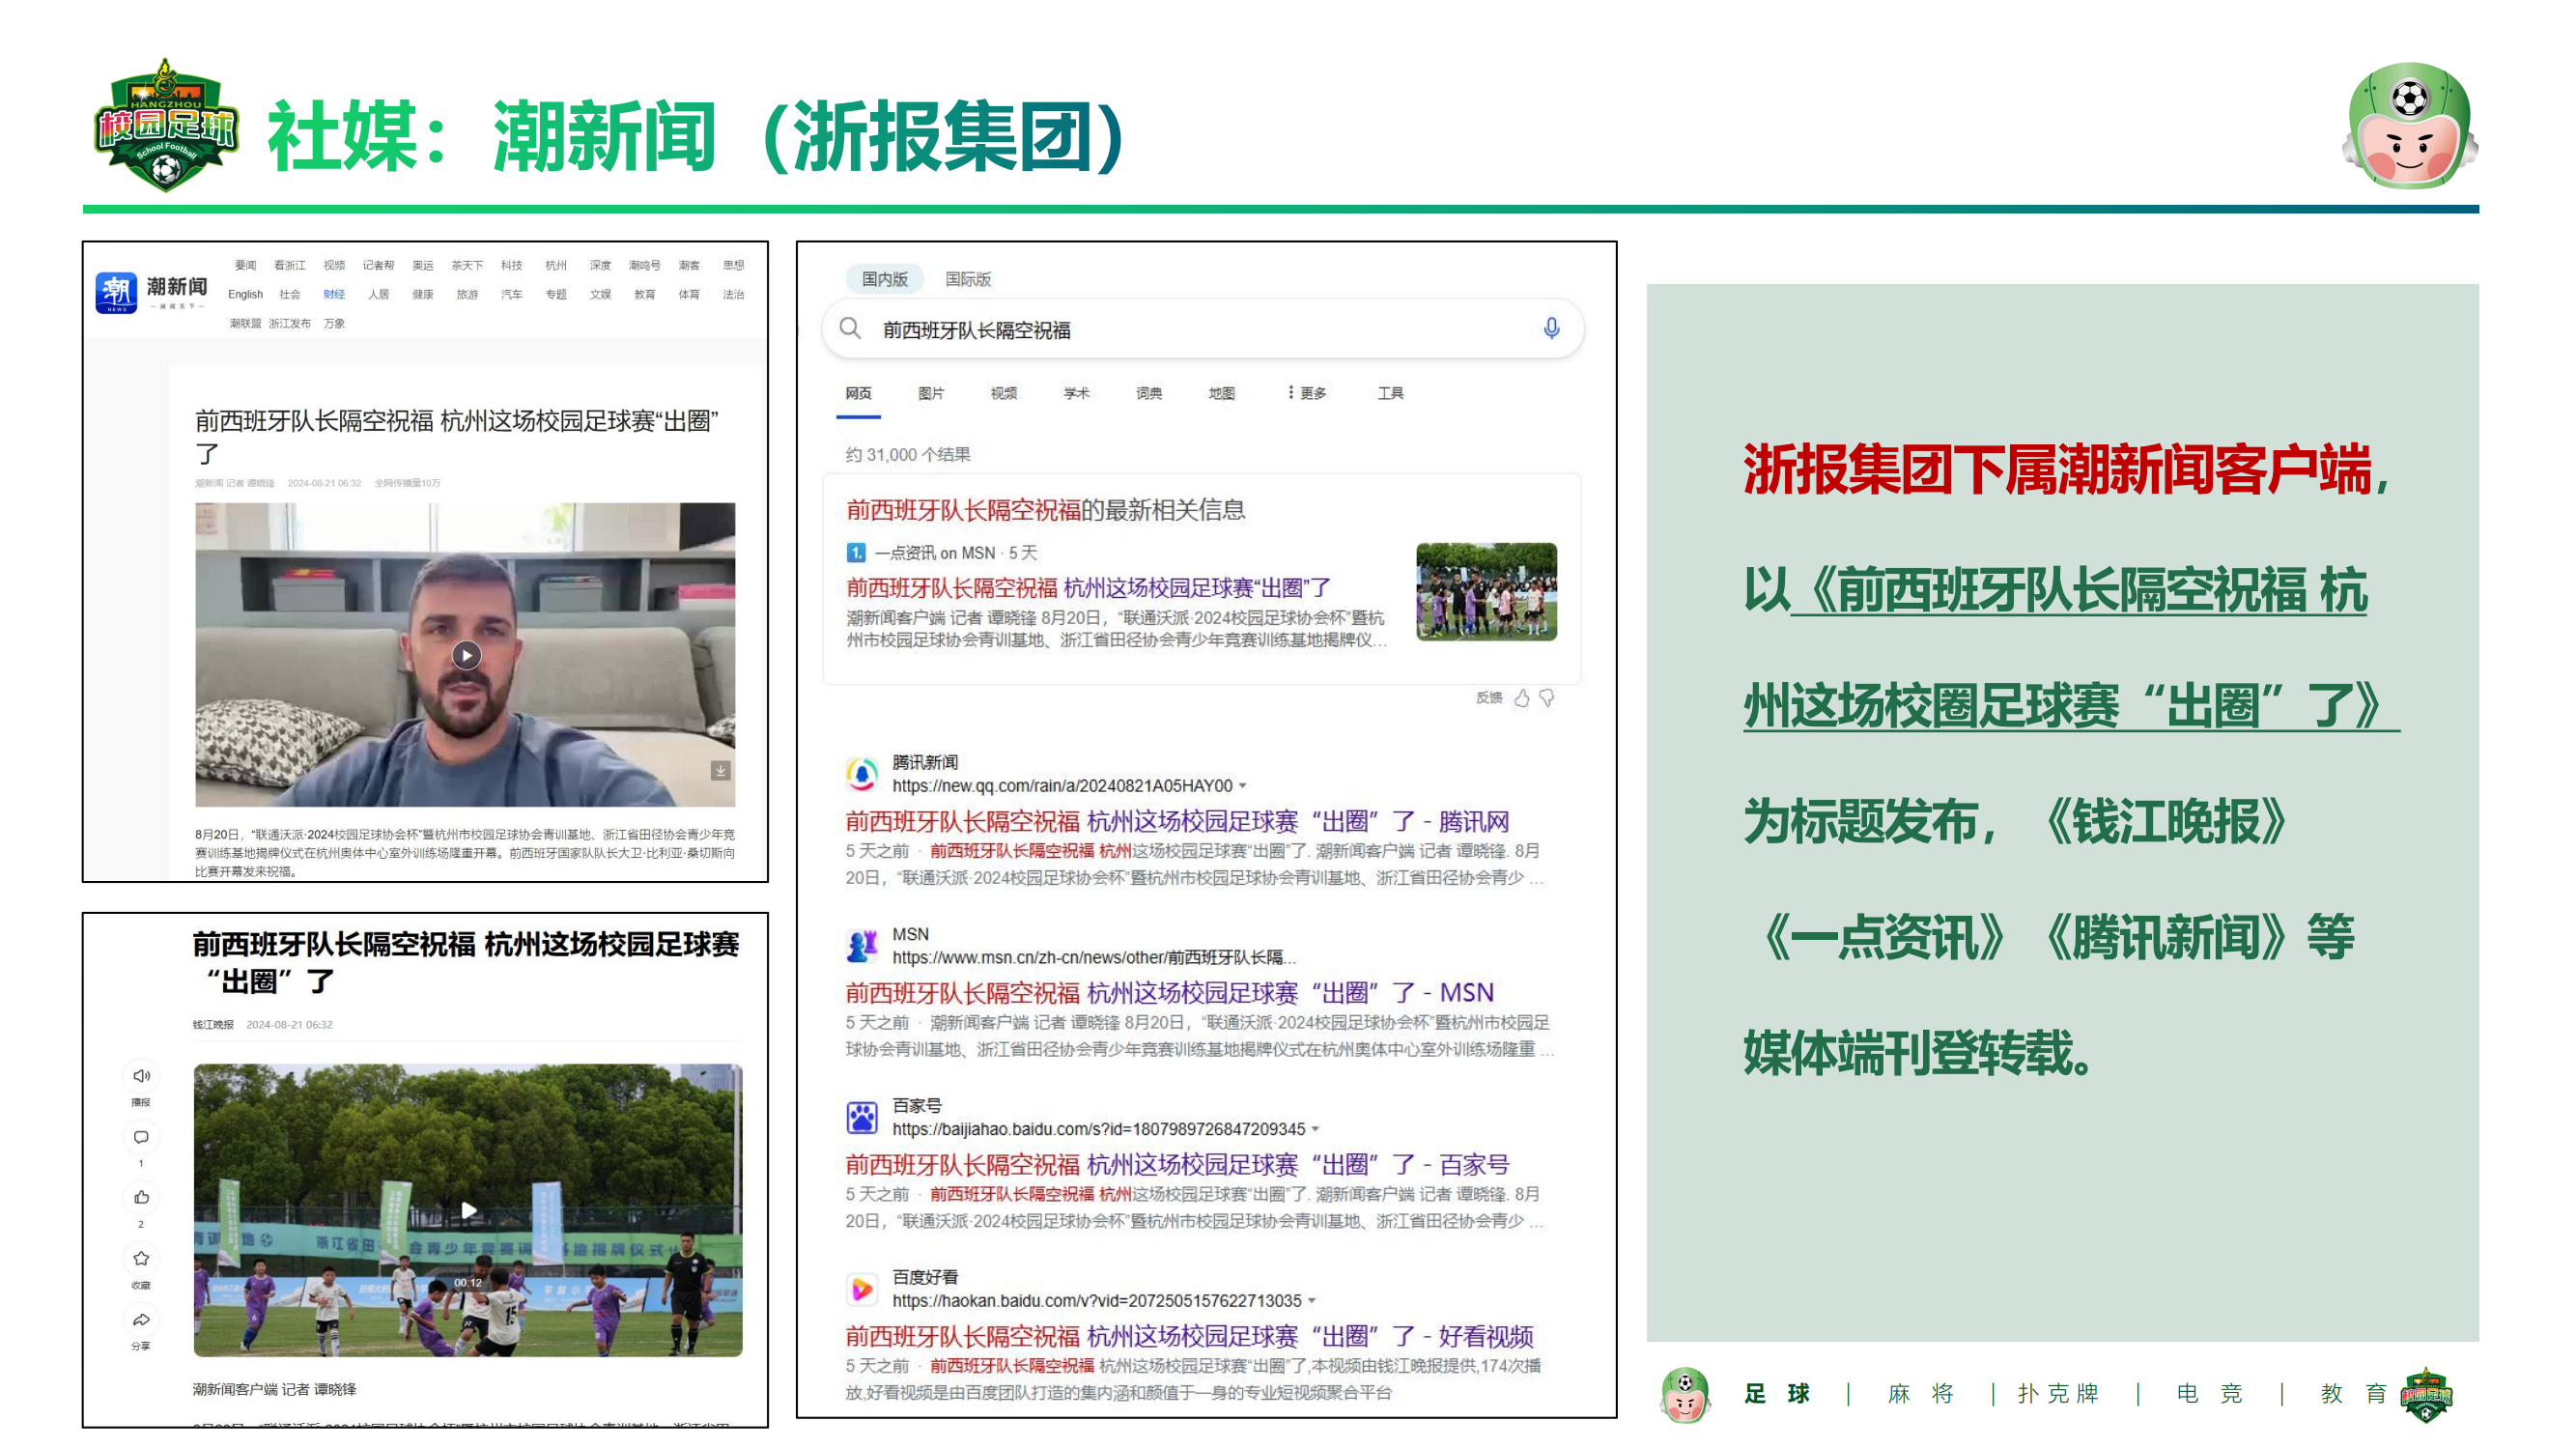
Task: Click the msn.com result URL text
Action: pos(1093,957)
